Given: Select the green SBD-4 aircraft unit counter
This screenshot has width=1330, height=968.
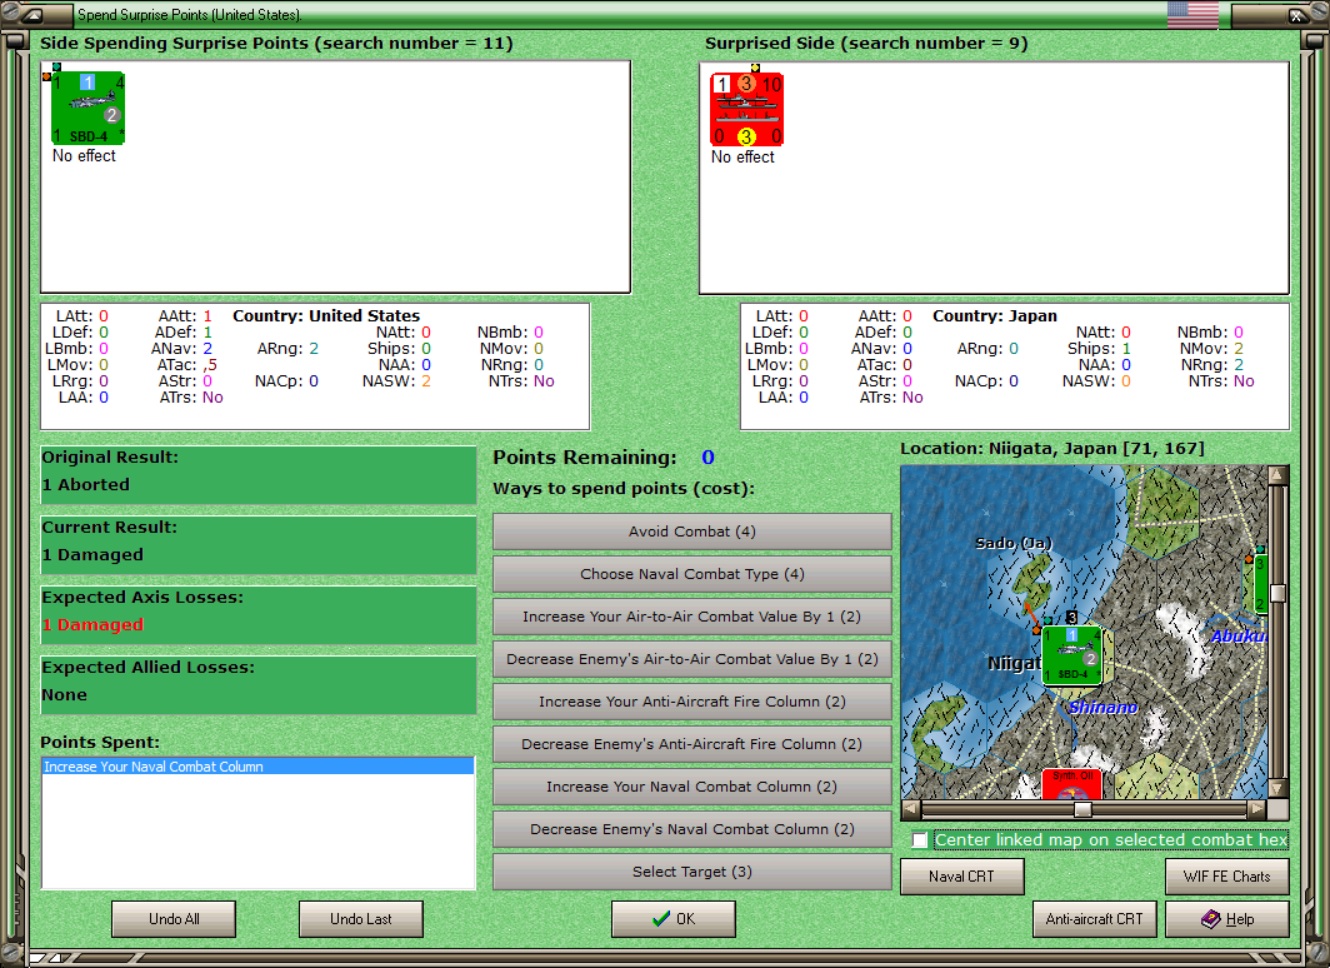Looking at the screenshot, I should [88, 108].
